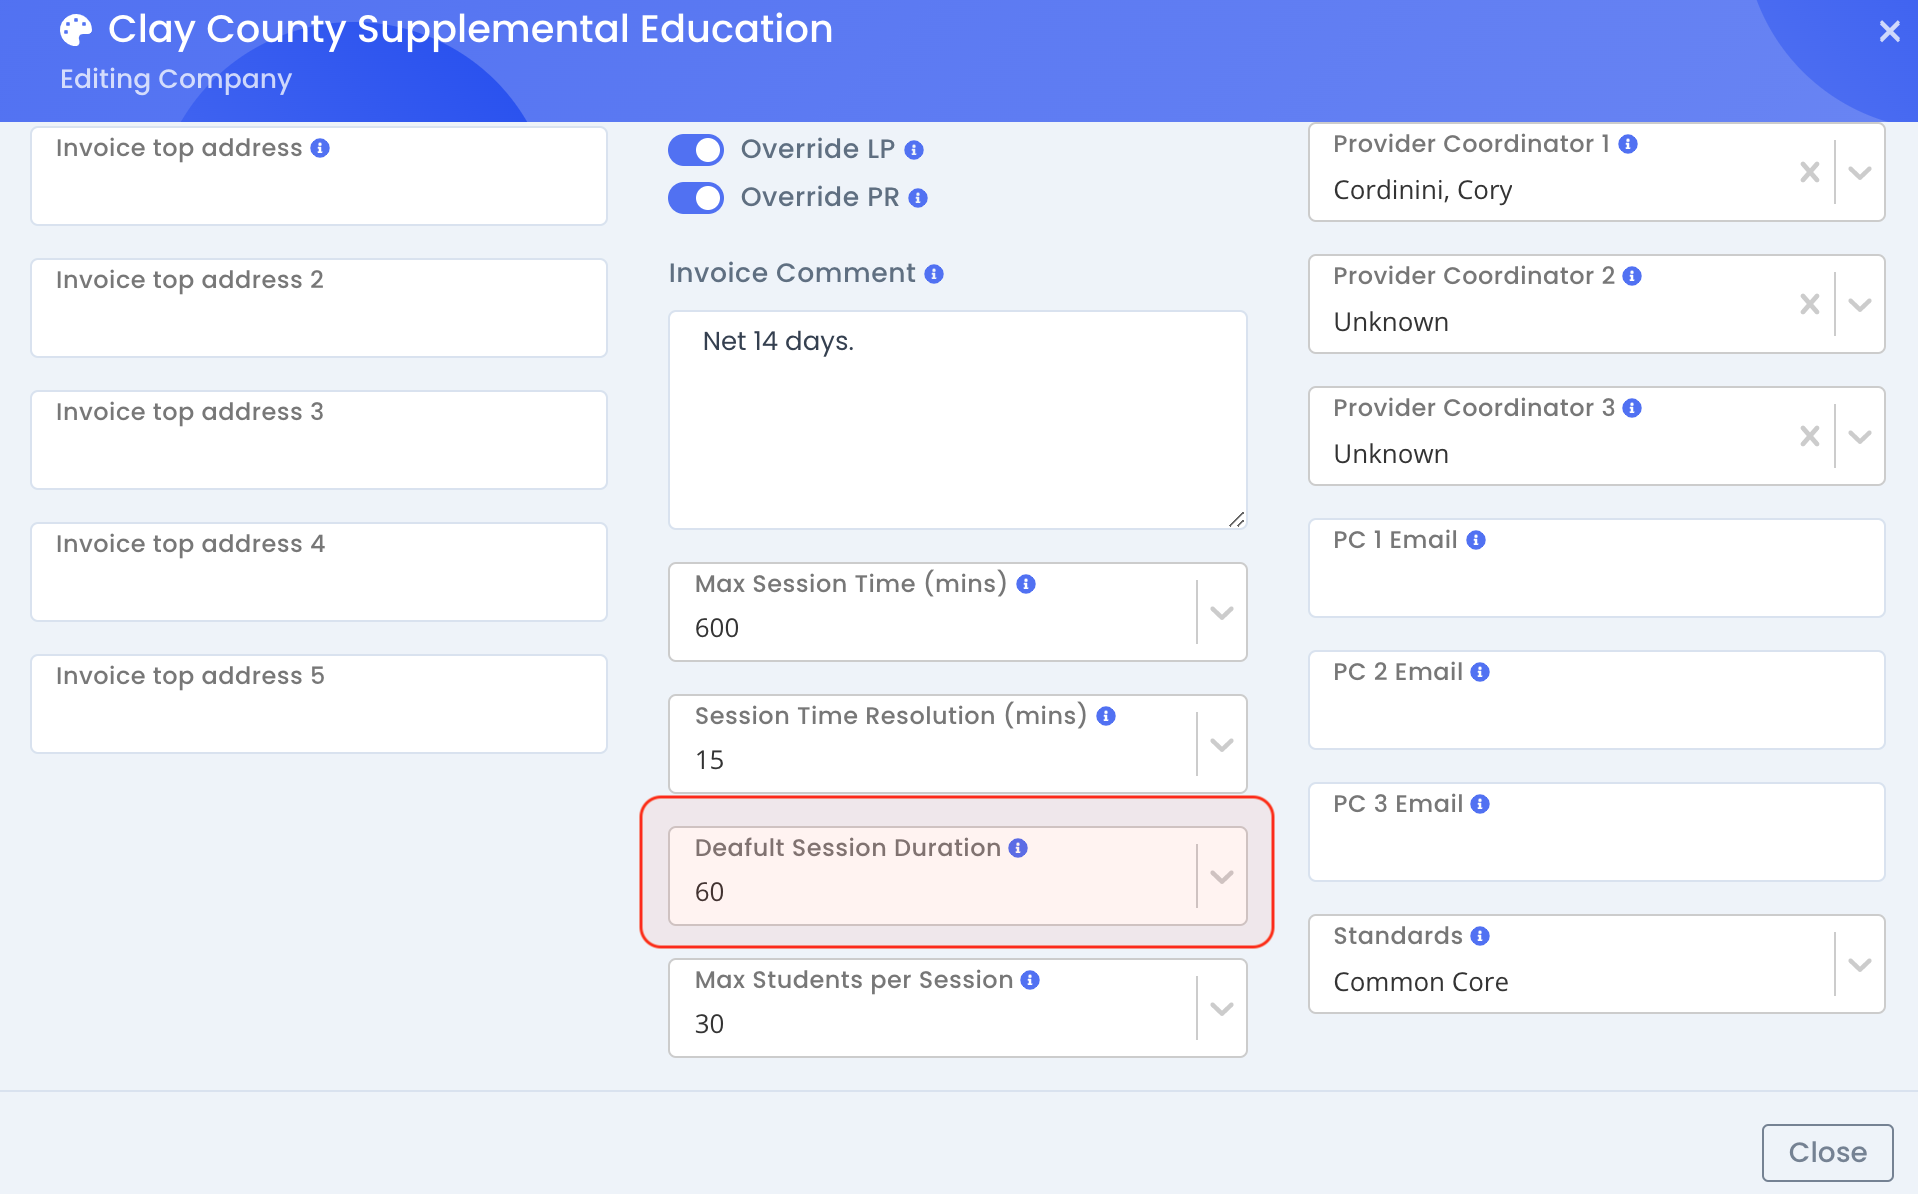Expand the Provider Coordinator 3 dropdown
The height and width of the screenshot is (1194, 1918).
point(1860,436)
